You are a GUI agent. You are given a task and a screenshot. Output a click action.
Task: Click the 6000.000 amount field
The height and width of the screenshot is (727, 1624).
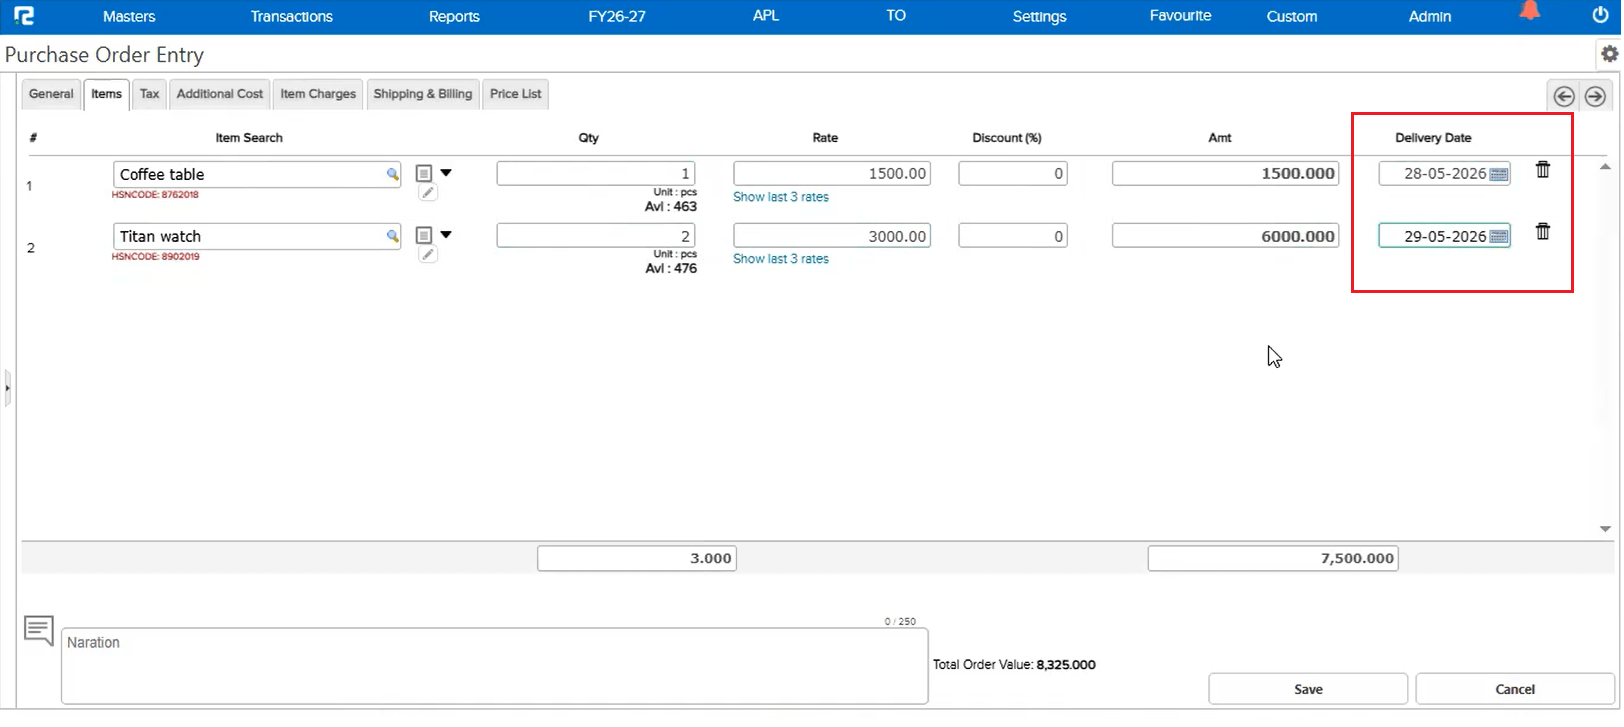(x=1226, y=235)
